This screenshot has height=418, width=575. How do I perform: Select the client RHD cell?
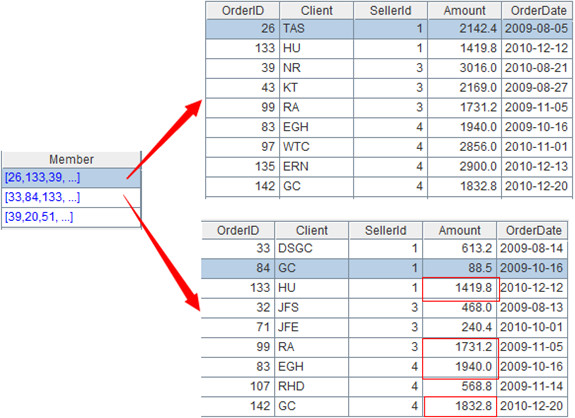(312, 387)
